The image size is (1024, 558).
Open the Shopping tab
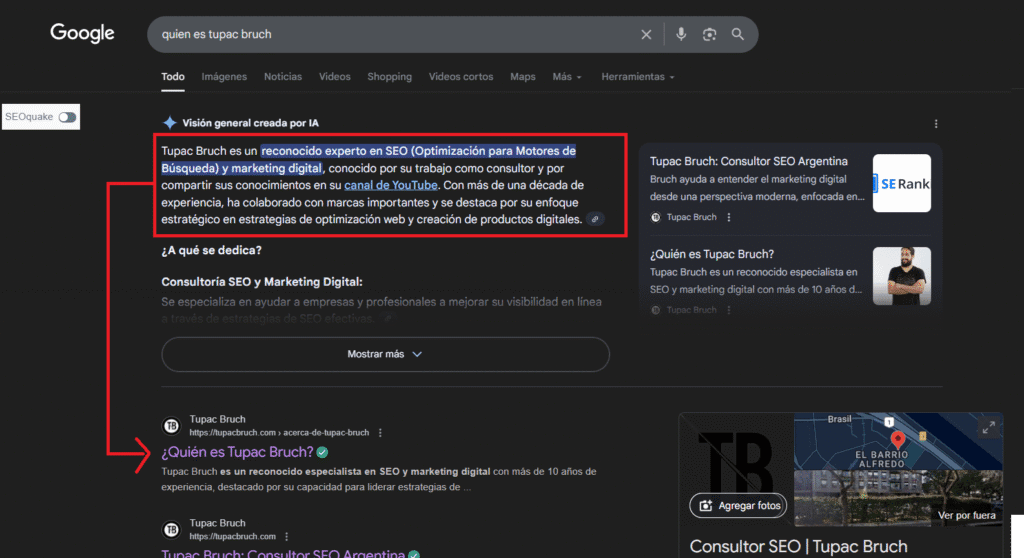pos(389,77)
